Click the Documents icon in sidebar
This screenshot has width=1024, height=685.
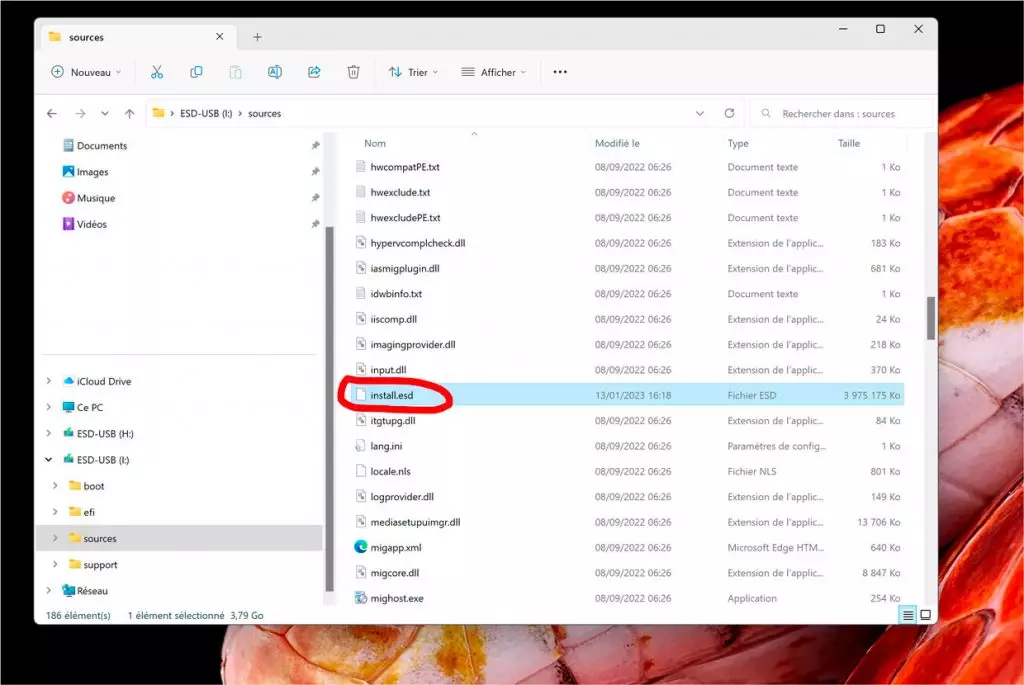click(x=69, y=145)
